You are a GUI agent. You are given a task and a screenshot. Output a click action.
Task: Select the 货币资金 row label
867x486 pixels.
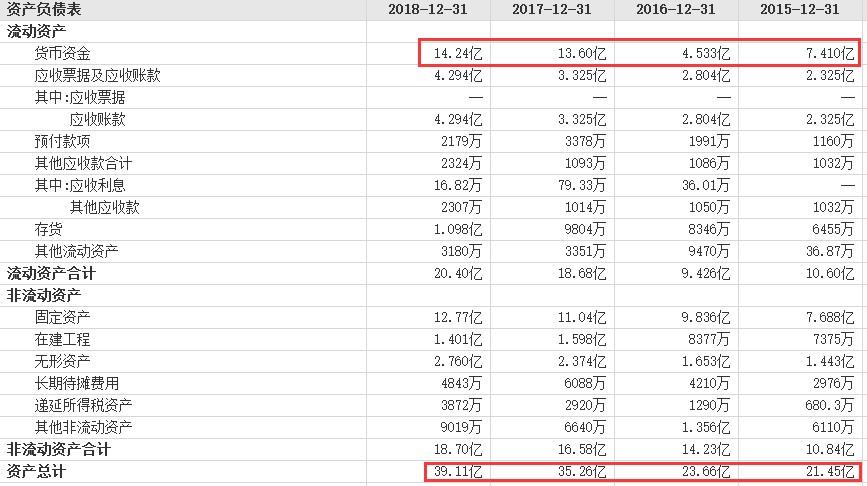pos(62,54)
